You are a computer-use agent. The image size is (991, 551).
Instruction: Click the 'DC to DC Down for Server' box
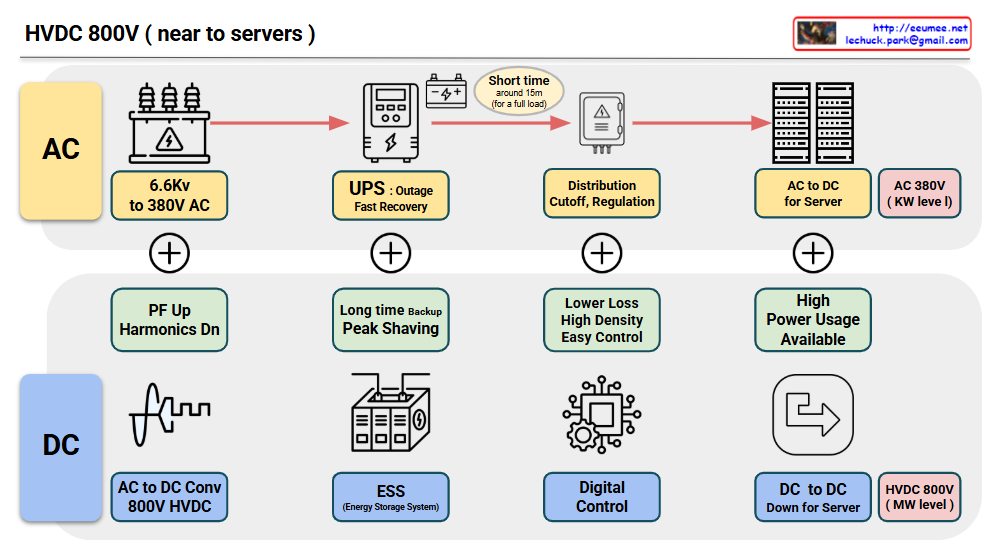813,497
